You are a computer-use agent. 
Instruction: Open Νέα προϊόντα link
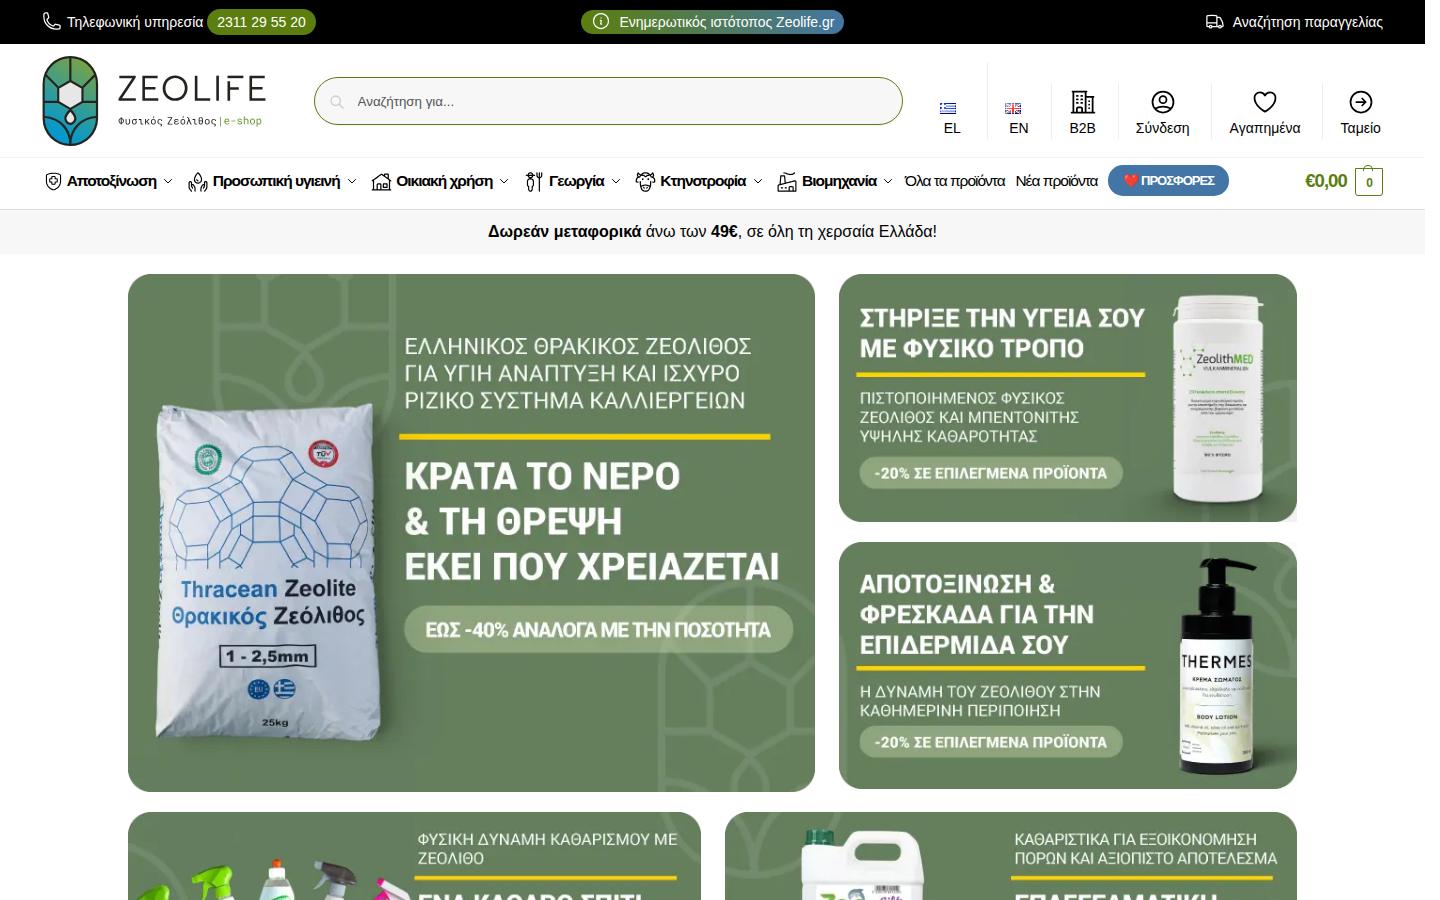point(1056,181)
